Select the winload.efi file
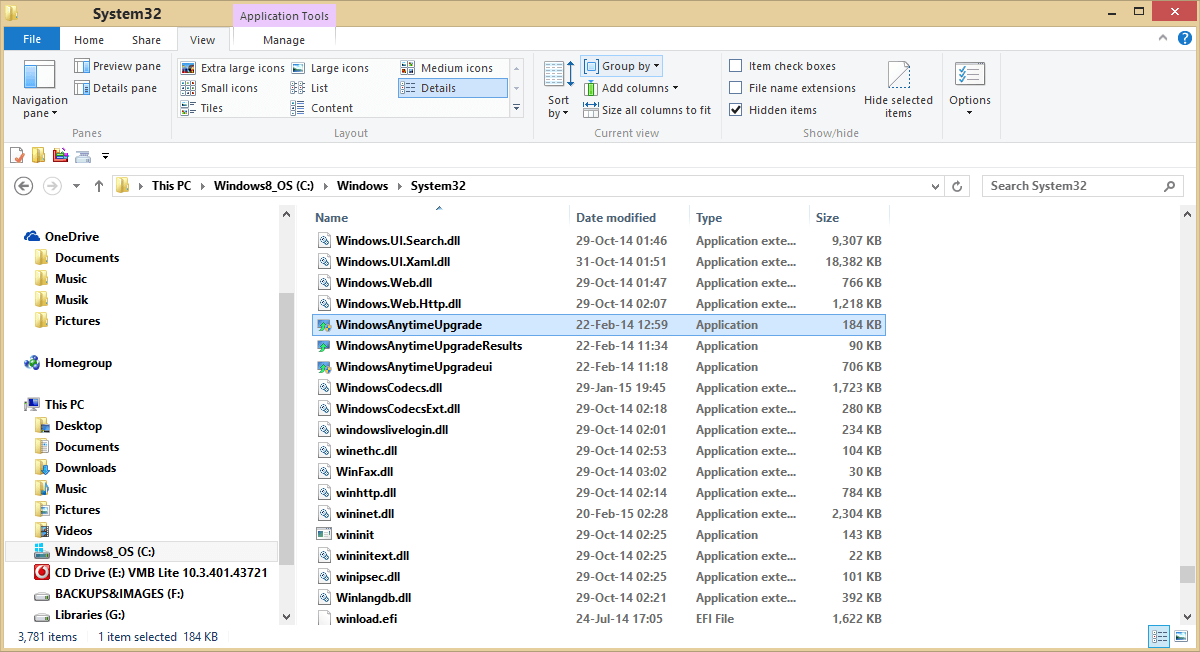The width and height of the screenshot is (1200, 652). [x=598, y=619]
